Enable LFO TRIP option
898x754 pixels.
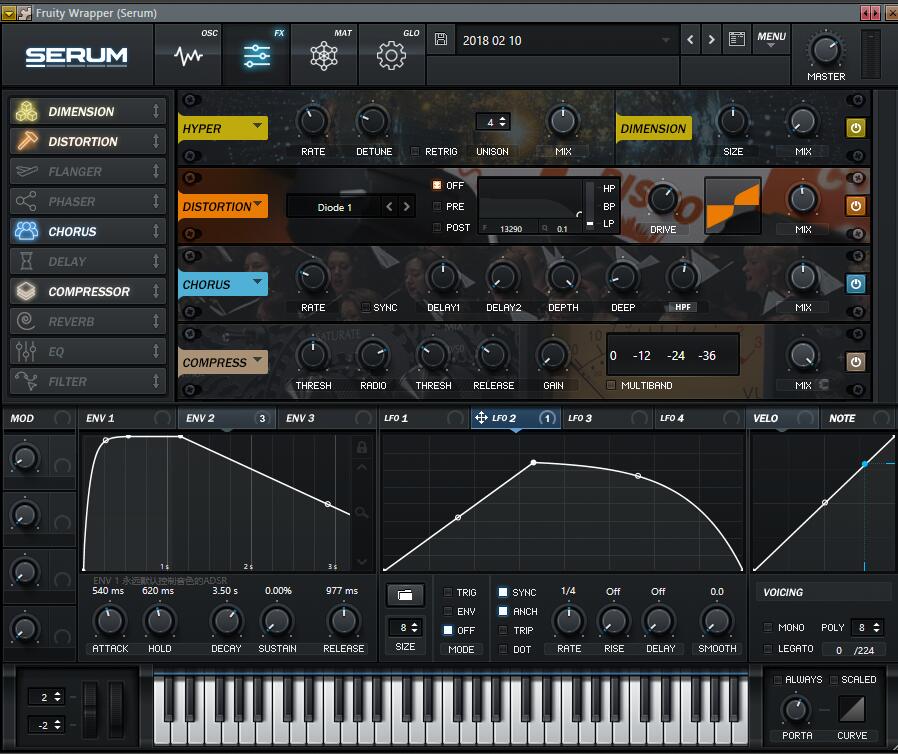point(503,630)
